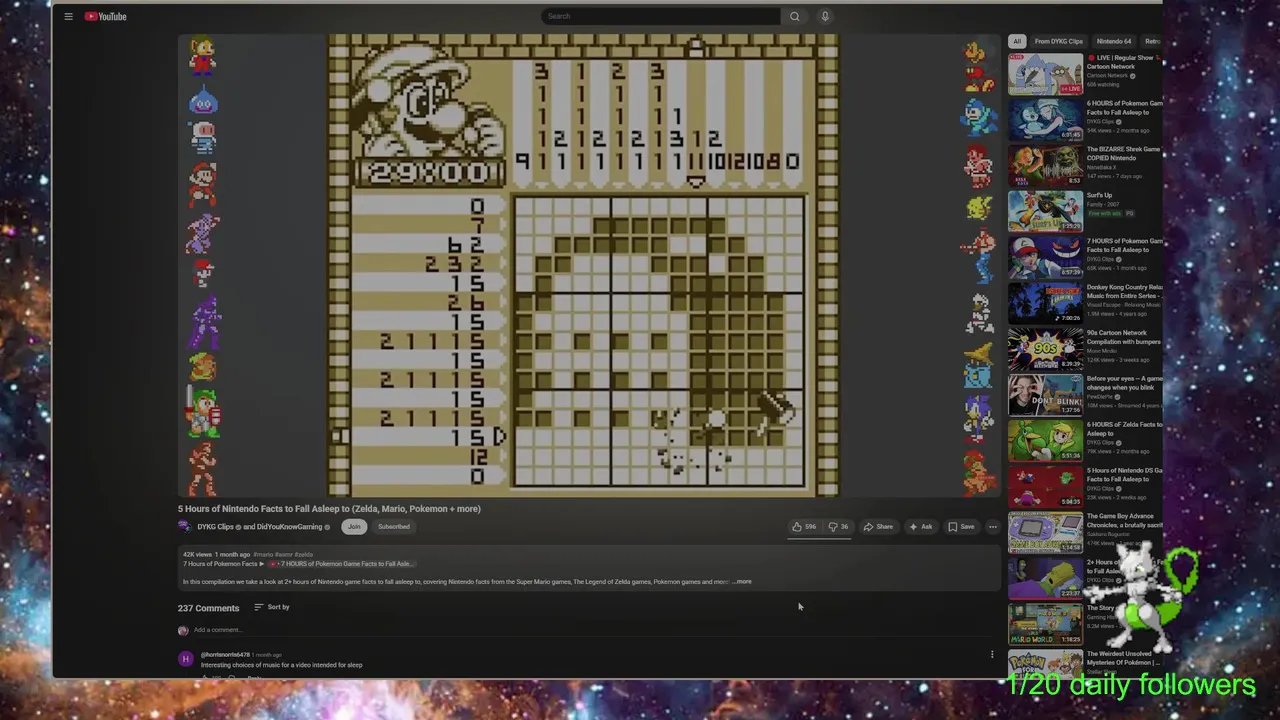Like the video with thumbs-up button
Viewport: 1280px width, 720px height.
(804, 527)
